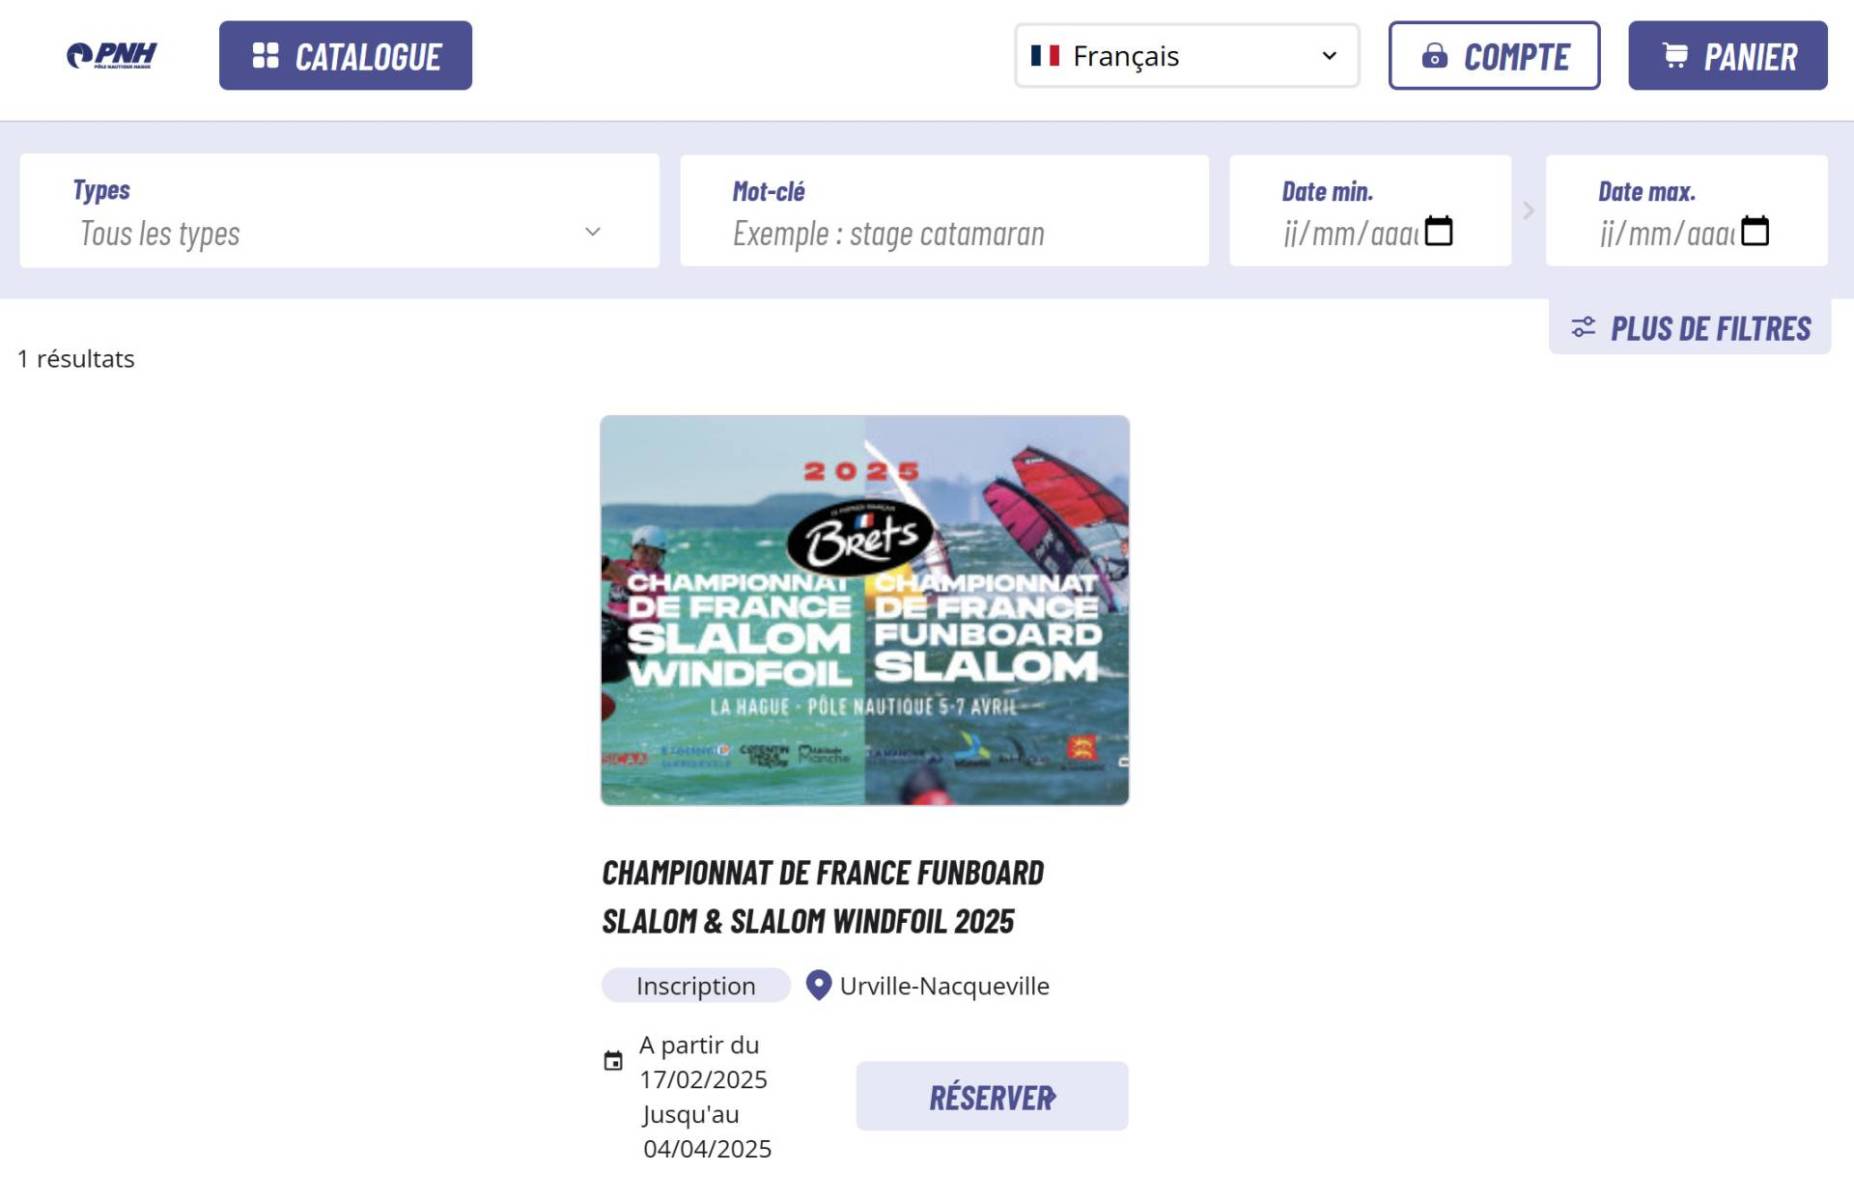Open the Français language dropdown
The height and width of the screenshot is (1200, 1854).
click(1186, 56)
